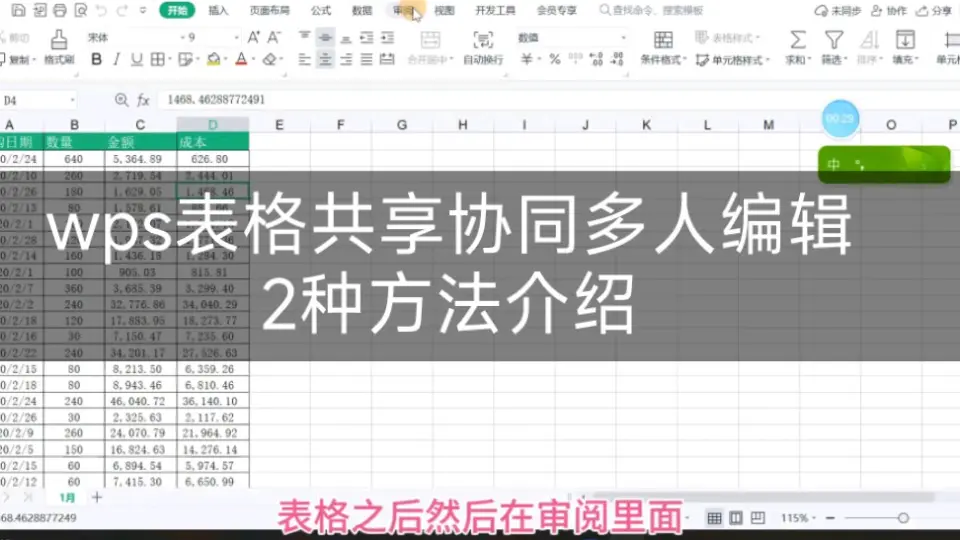Click the Fill down icon
960x540 pixels.
(x=904, y=40)
